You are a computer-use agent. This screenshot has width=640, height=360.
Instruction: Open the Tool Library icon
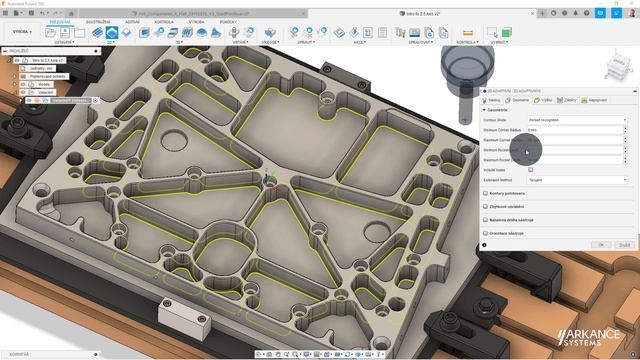(x=400, y=32)
